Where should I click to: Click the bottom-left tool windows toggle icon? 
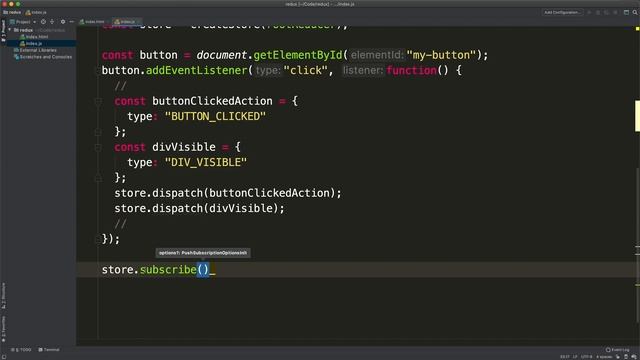point(4,357)
